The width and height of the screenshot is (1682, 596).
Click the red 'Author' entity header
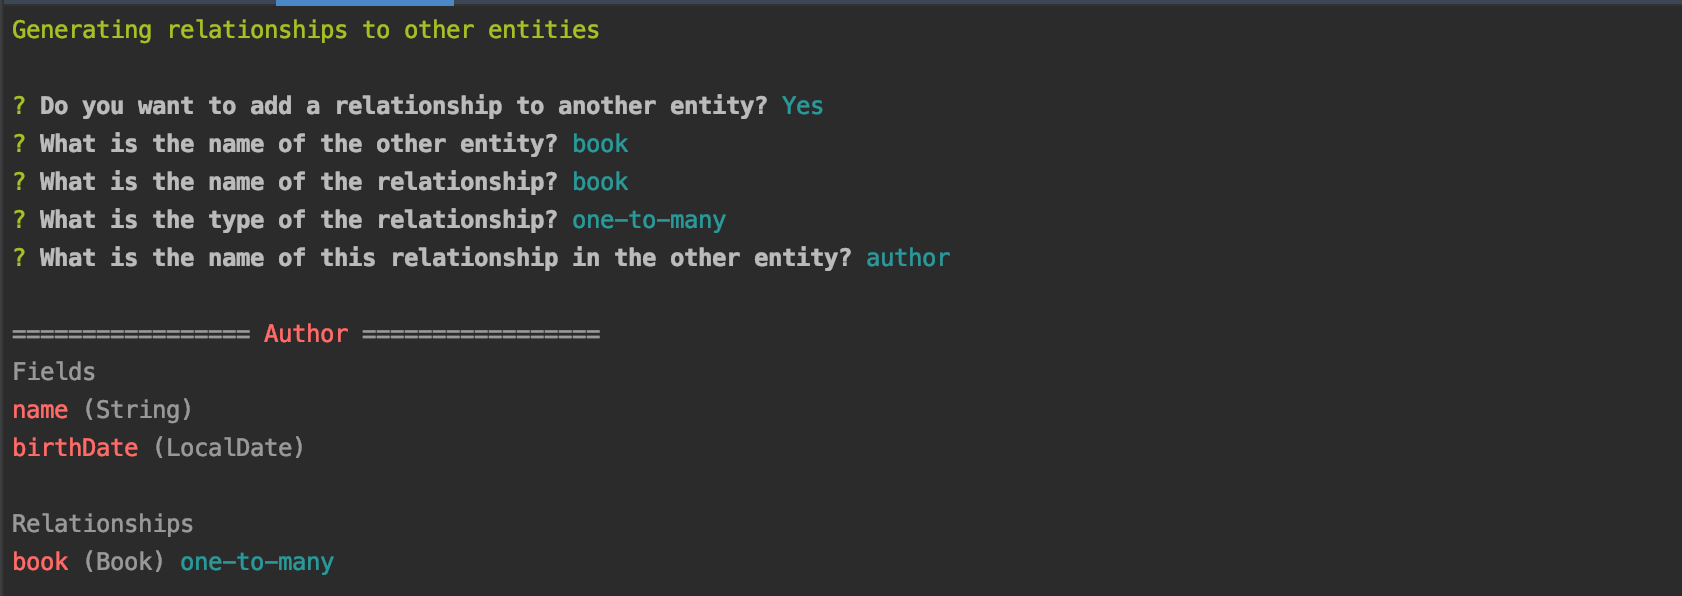pyautogui.click(x=306, y=334)
